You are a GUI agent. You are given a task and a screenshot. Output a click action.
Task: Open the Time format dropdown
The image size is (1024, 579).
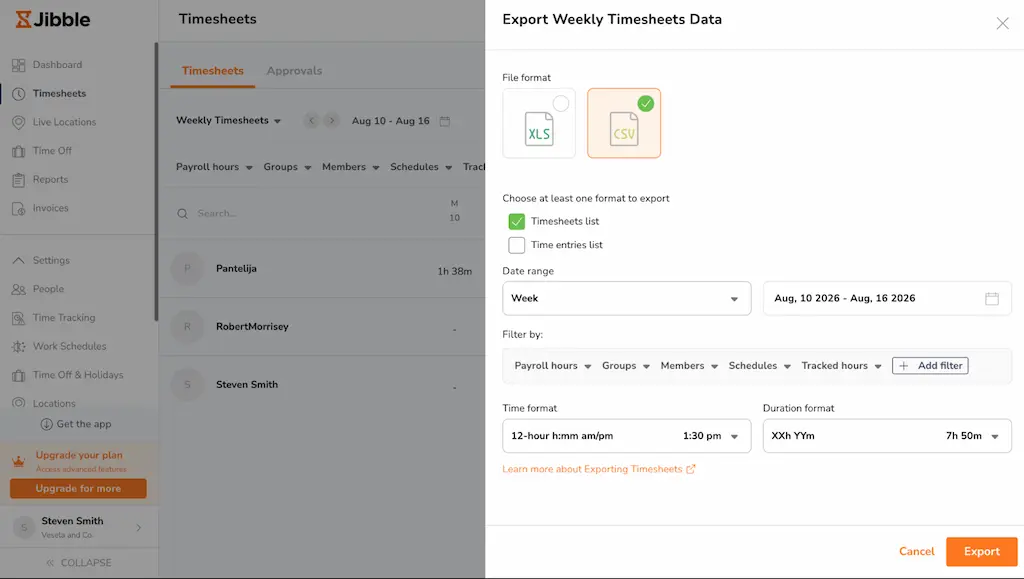[626, 436]
